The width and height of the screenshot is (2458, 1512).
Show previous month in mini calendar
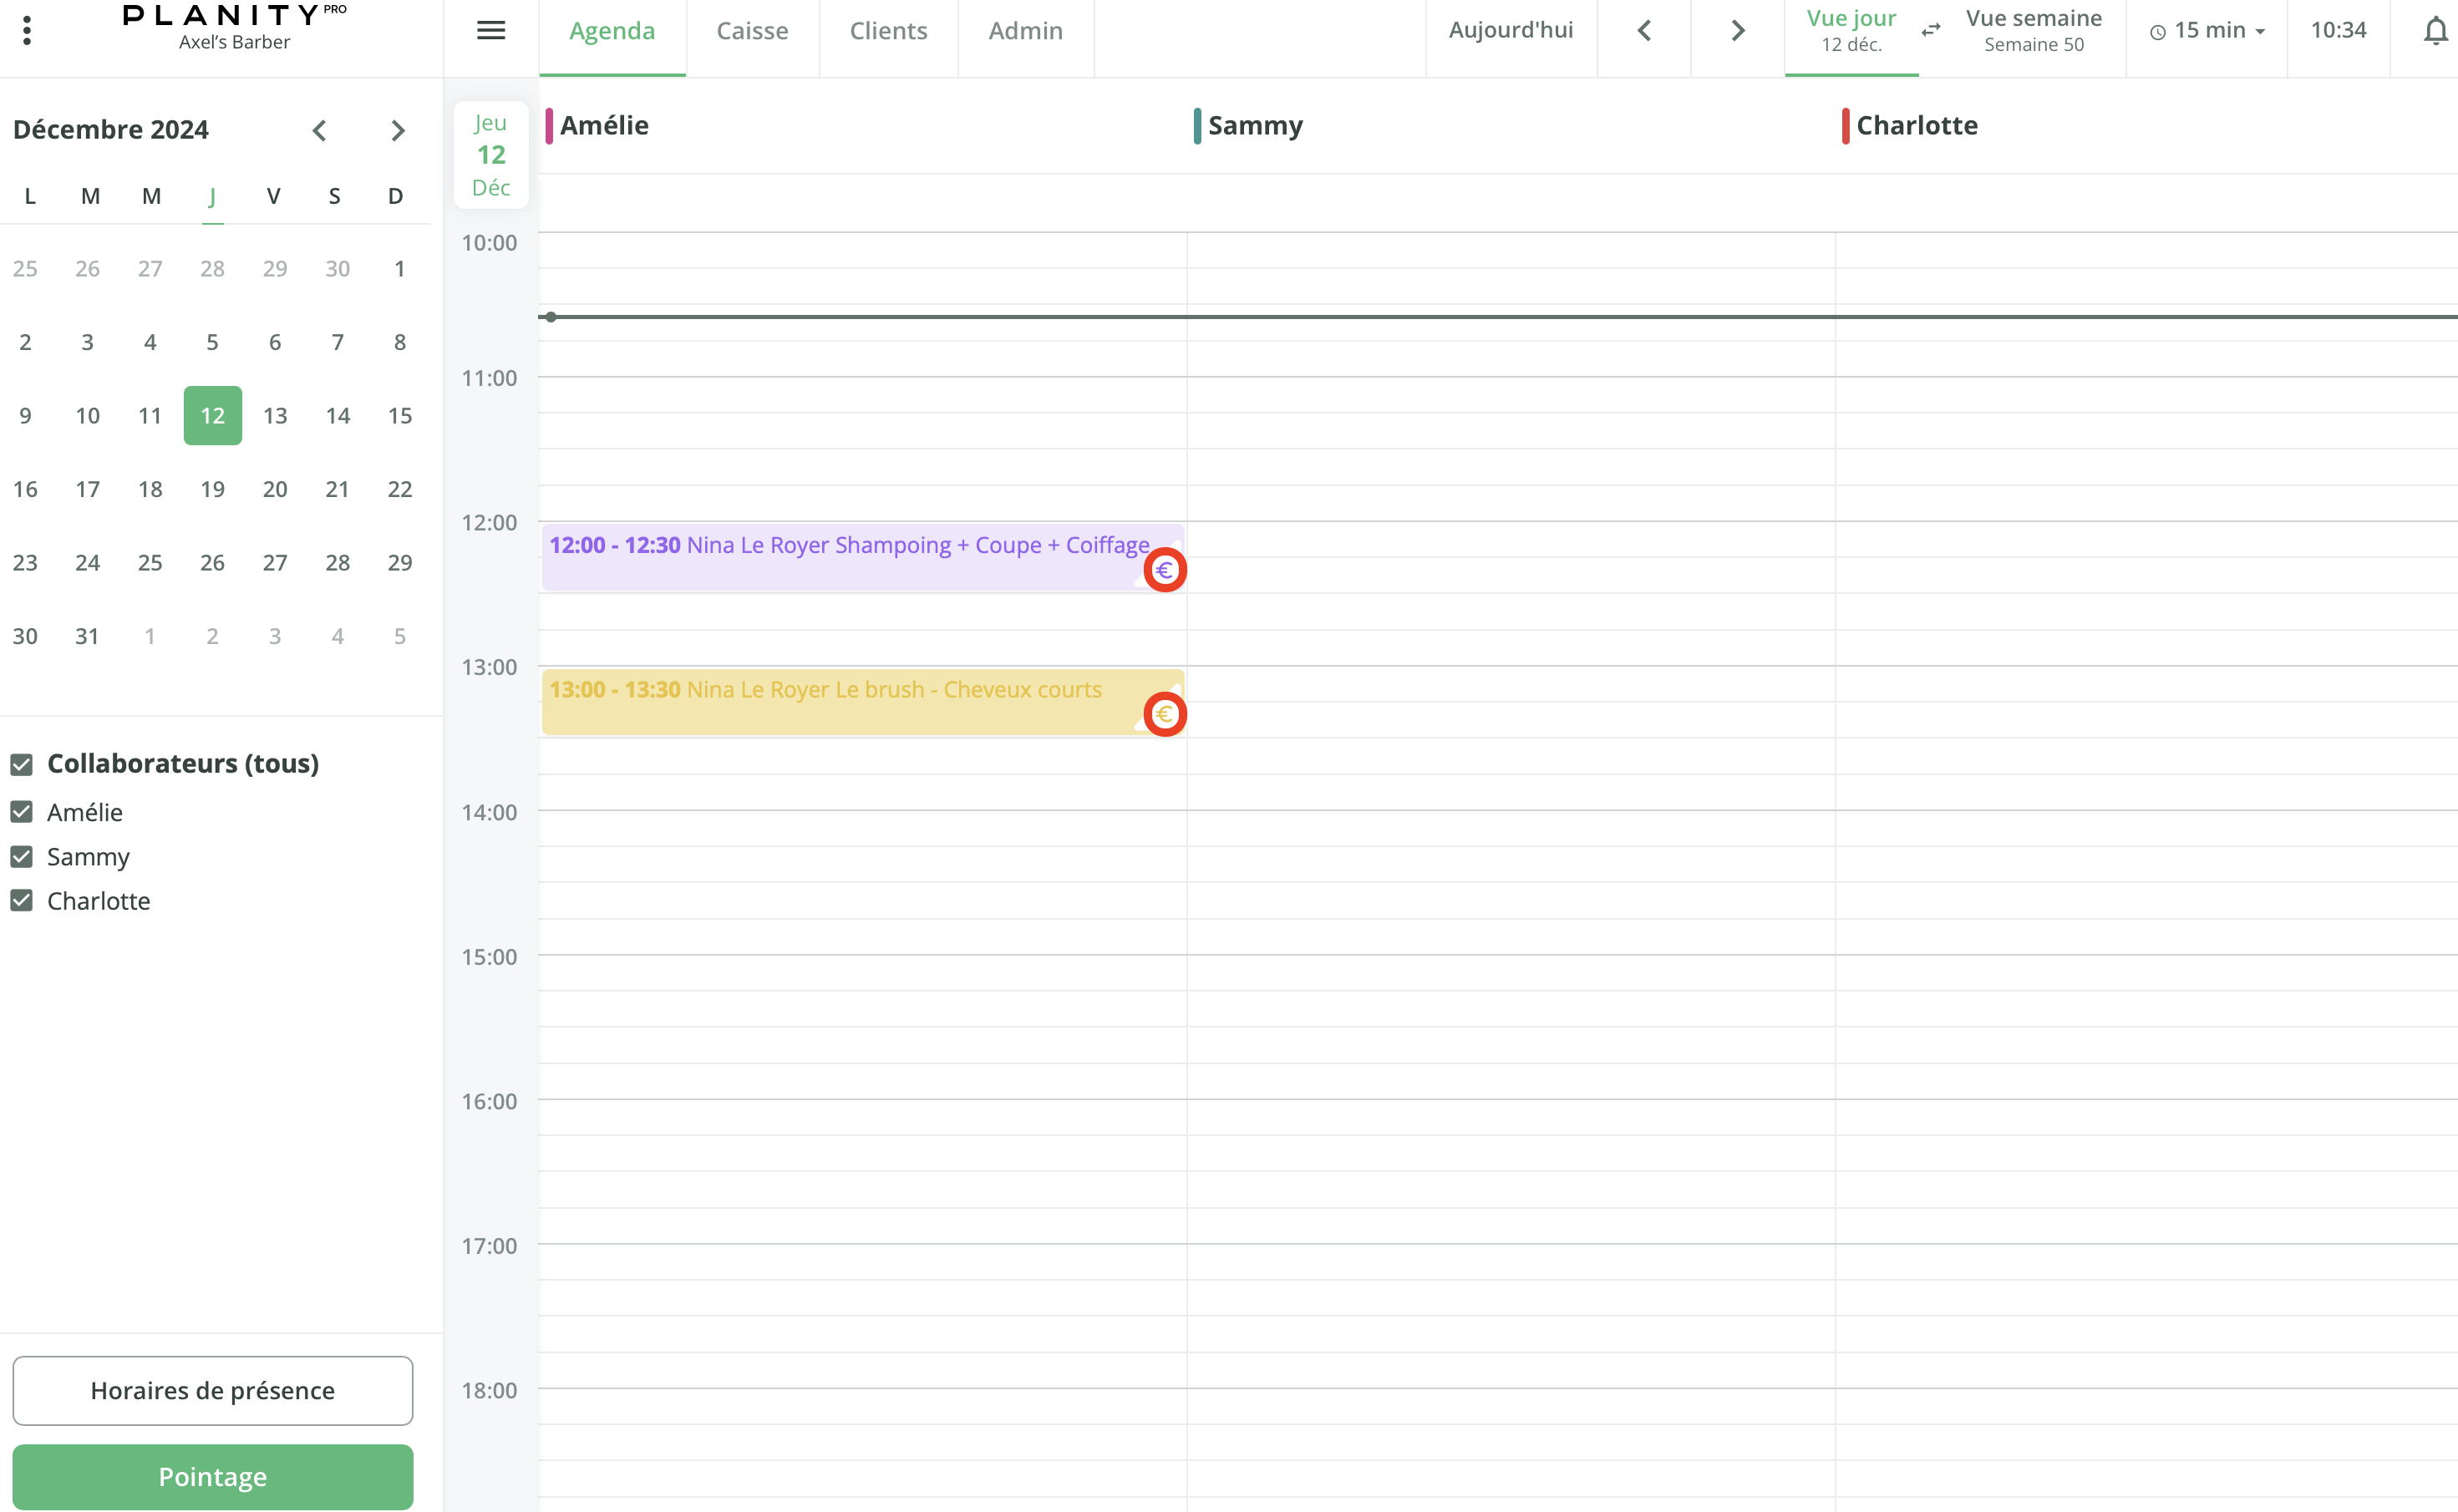tap(319, 130)
